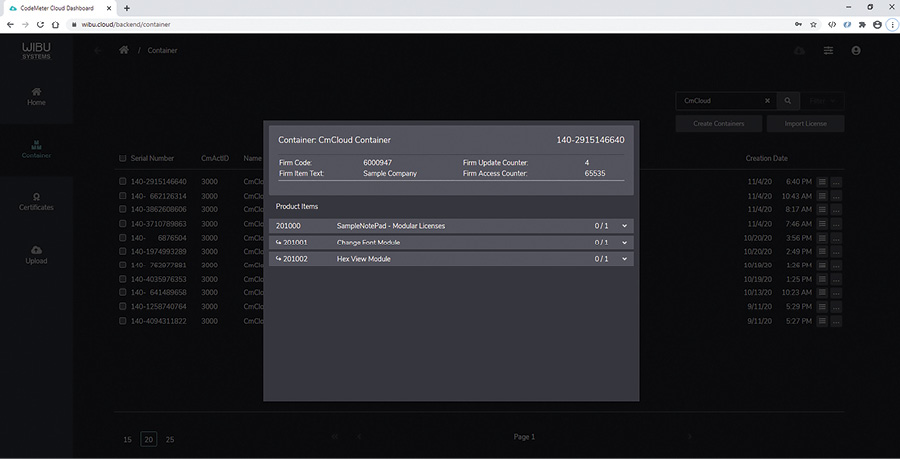Check the row 140-1258740764

coord(122,306)
